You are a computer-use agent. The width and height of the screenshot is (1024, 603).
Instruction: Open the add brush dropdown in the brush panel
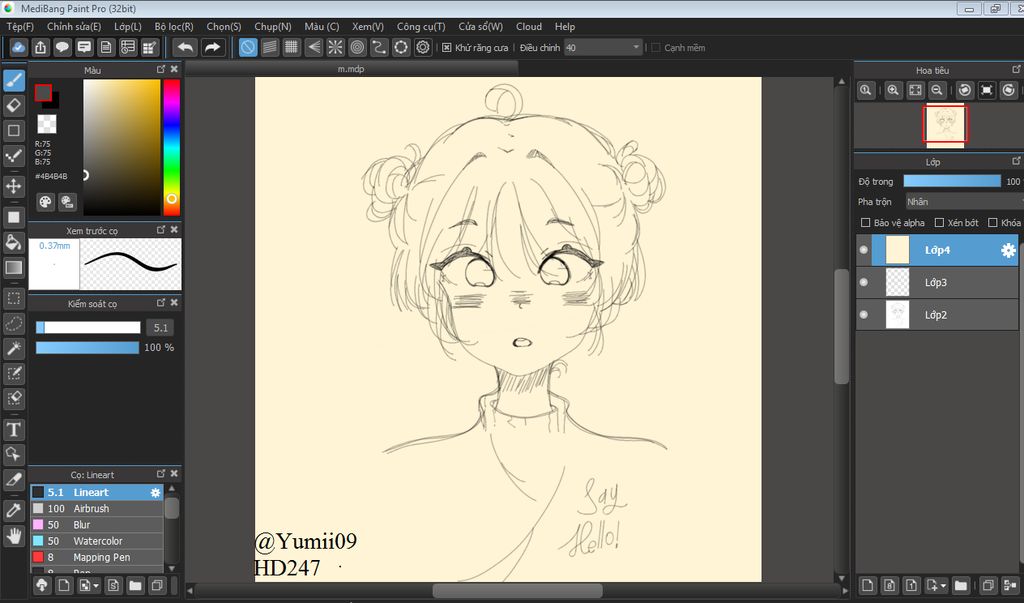[x=88, y=585]
